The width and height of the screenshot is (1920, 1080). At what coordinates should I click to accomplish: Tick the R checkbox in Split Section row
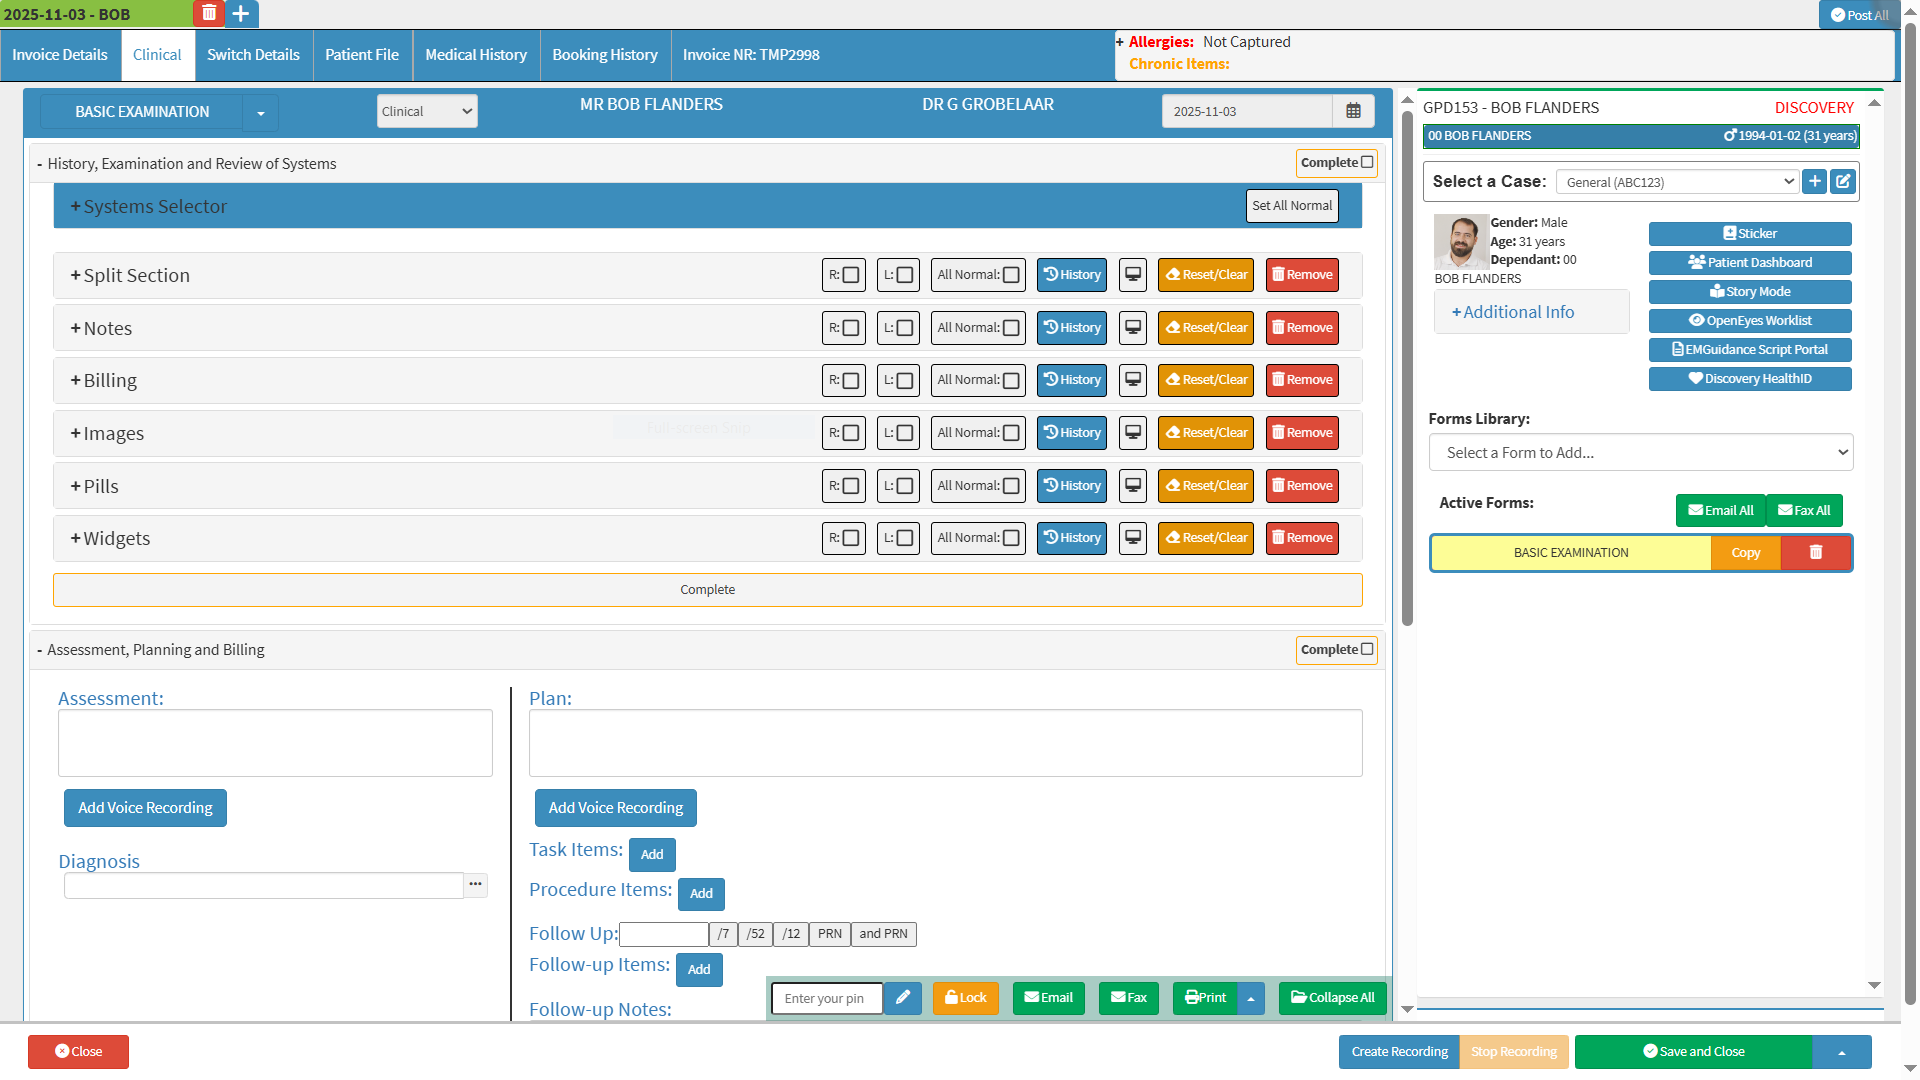(851, 275)
